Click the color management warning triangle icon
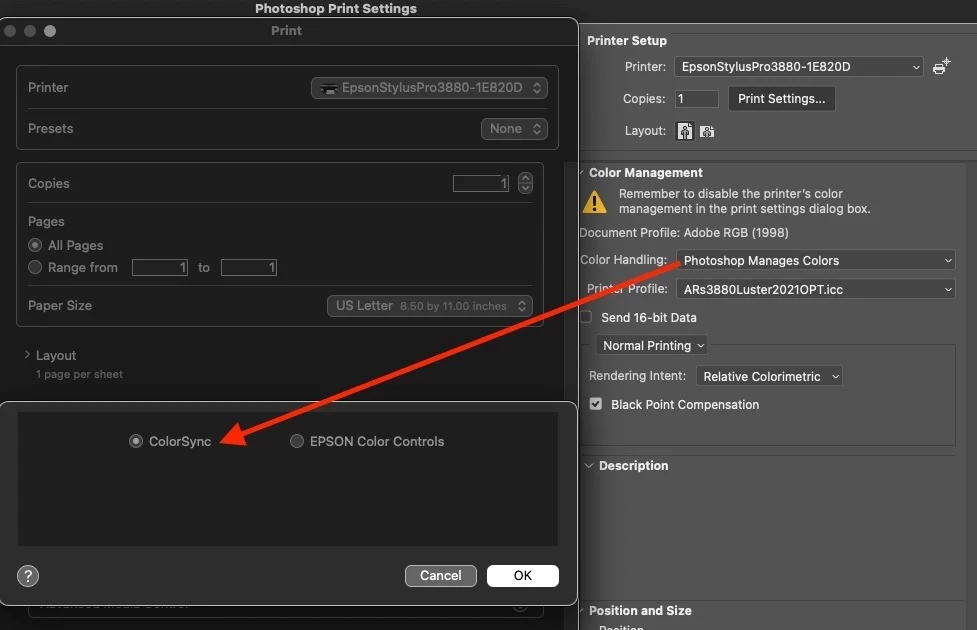Viewport: 977px width, 630px height. pos(594,202)
